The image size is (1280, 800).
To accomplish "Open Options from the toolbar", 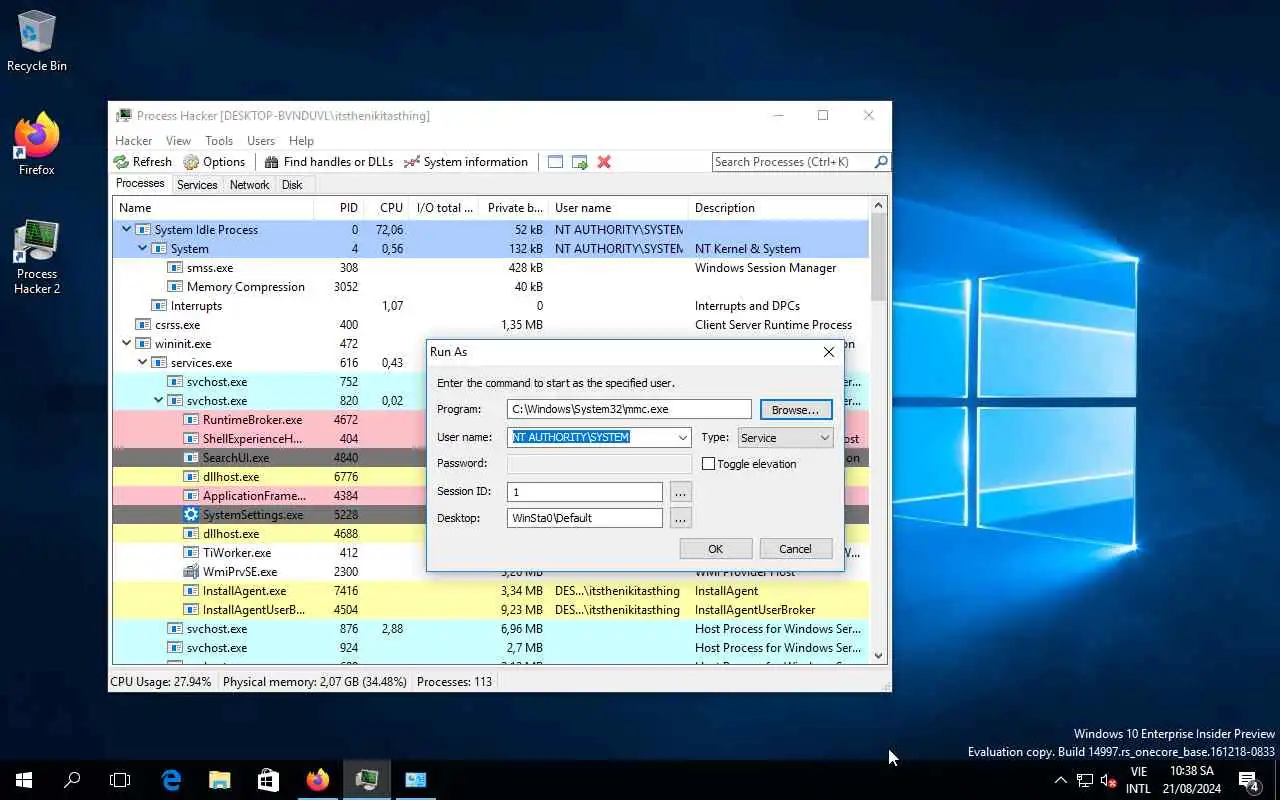I will click(x=214, y=162).
